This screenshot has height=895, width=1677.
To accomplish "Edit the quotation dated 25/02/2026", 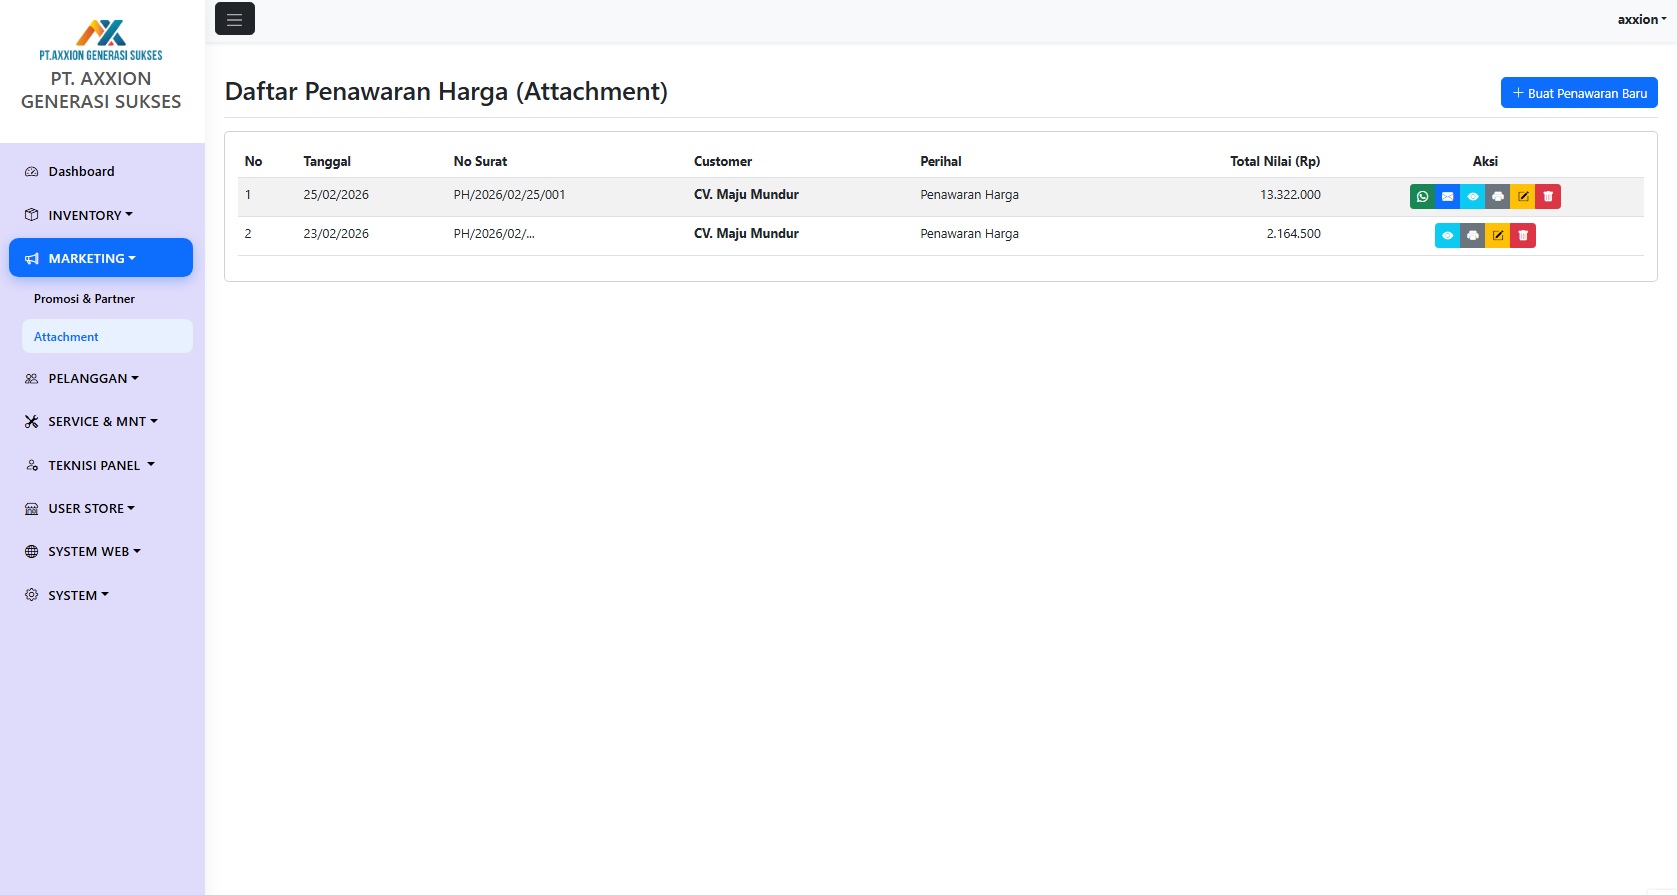I will click(x=1523, y=197).
